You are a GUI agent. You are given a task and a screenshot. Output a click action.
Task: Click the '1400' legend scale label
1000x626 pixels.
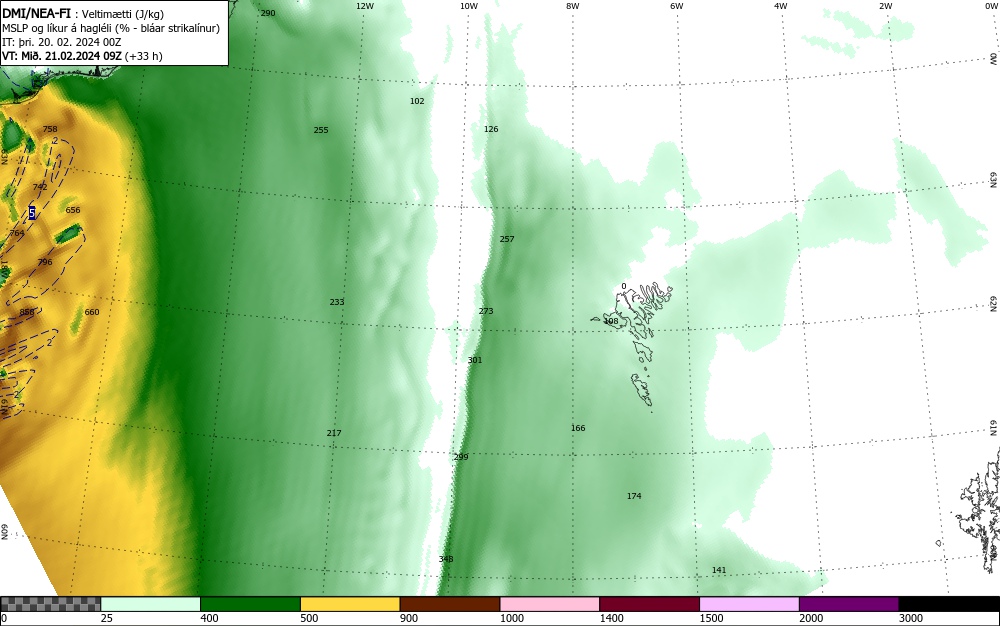(611, 618)
